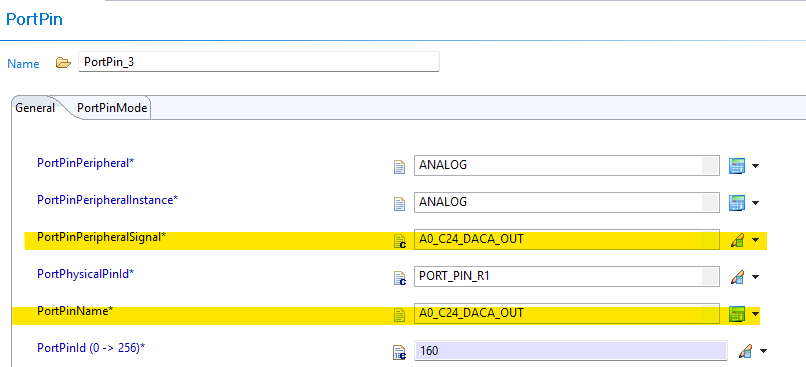
Task: Open the dropdown arrow for PortPinId row
Action: click(x=763, y=352)
